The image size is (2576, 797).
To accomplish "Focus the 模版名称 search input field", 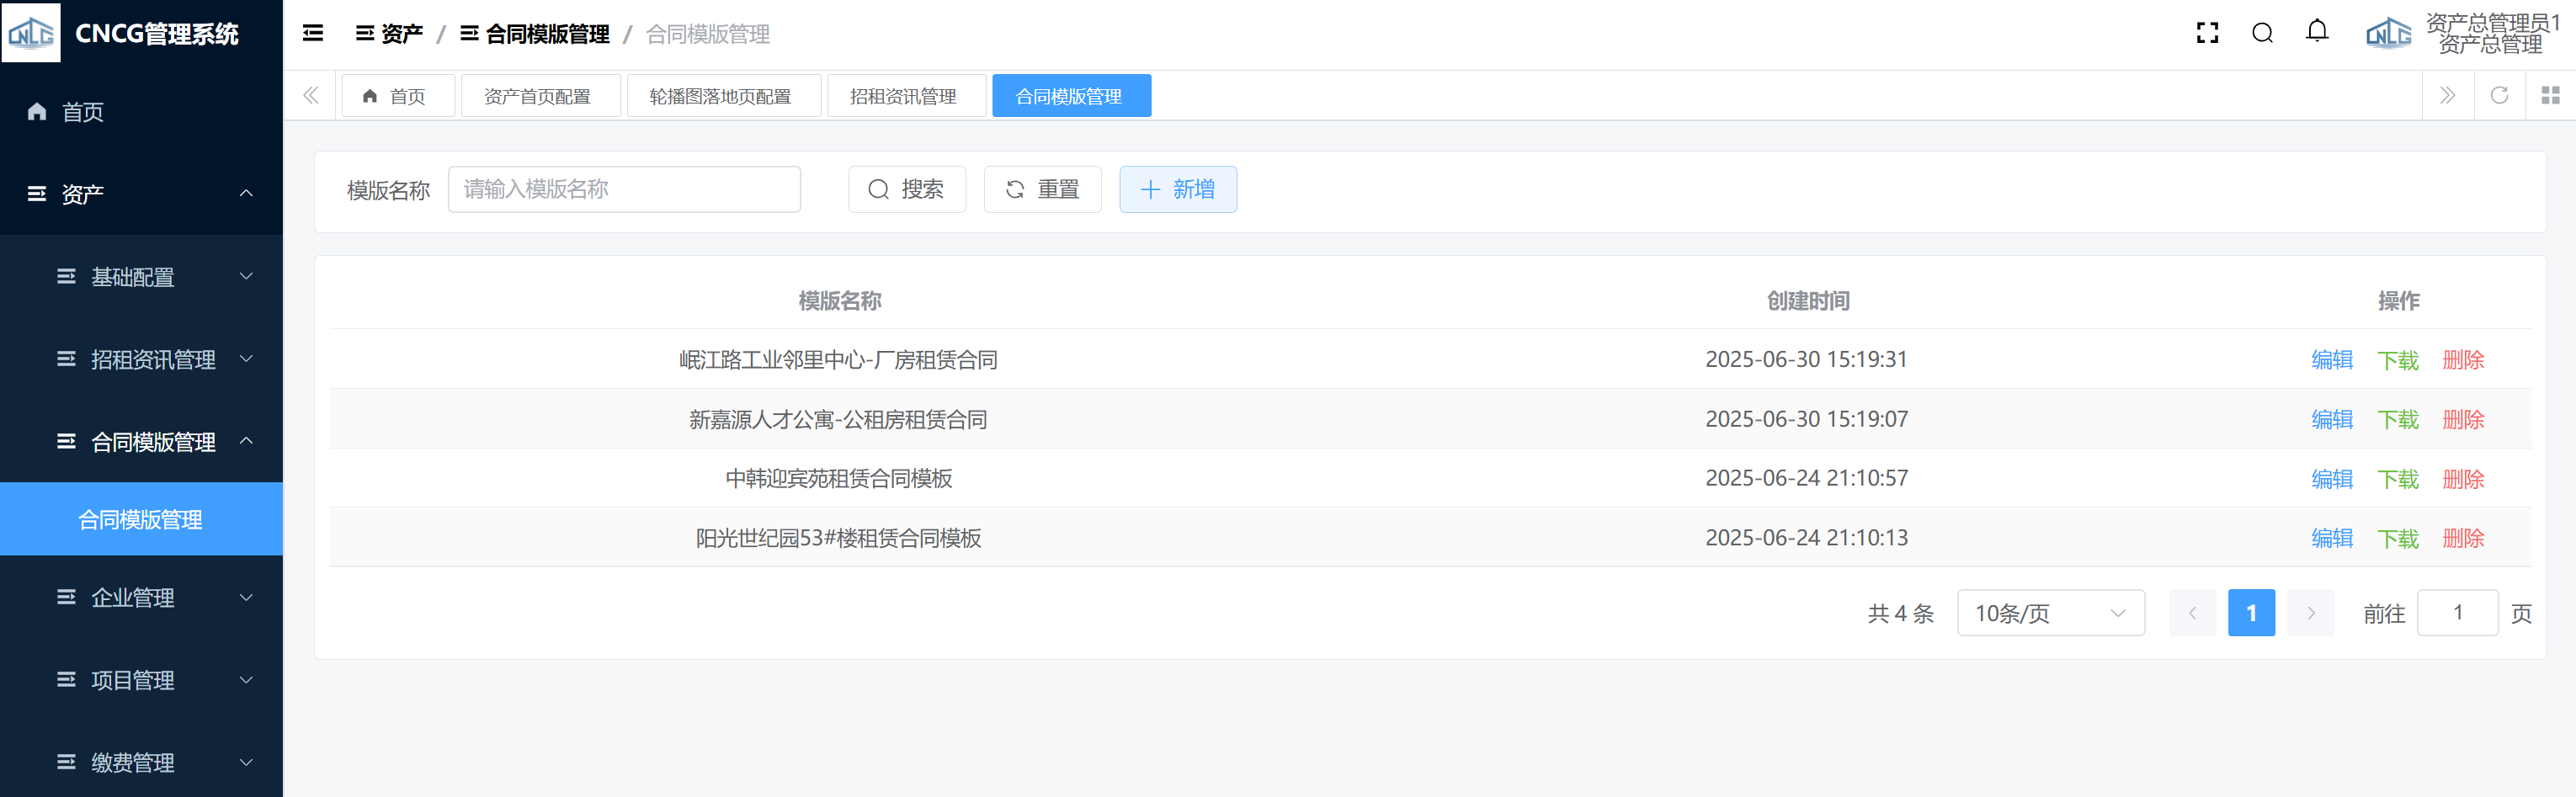I will 624,190.
